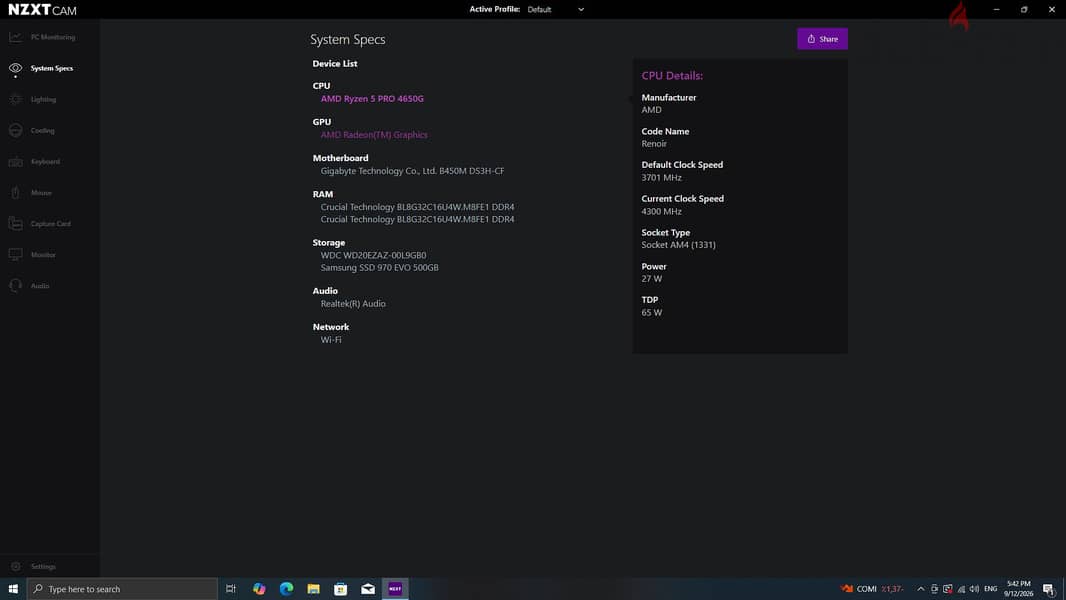Click the Realtek(R) Audio entry
This screenshot has height=600, width=1066.
click(x=353, y=304)
